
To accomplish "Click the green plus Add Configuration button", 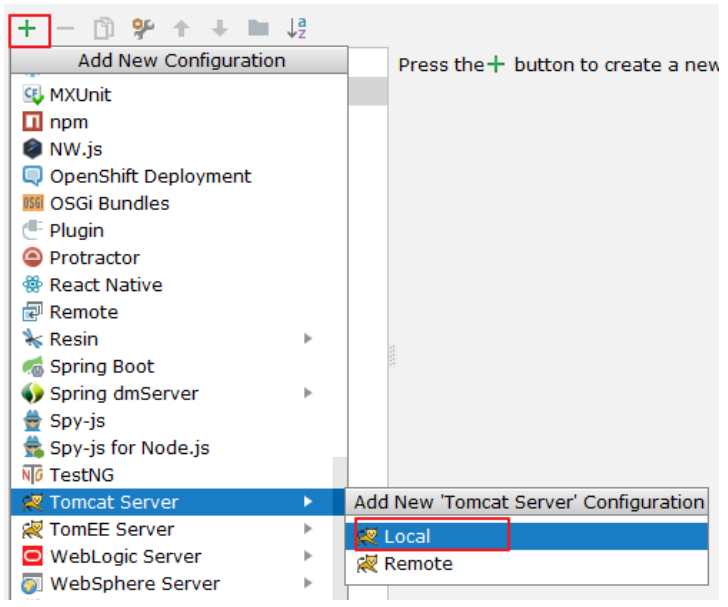I will pos(27,29).
